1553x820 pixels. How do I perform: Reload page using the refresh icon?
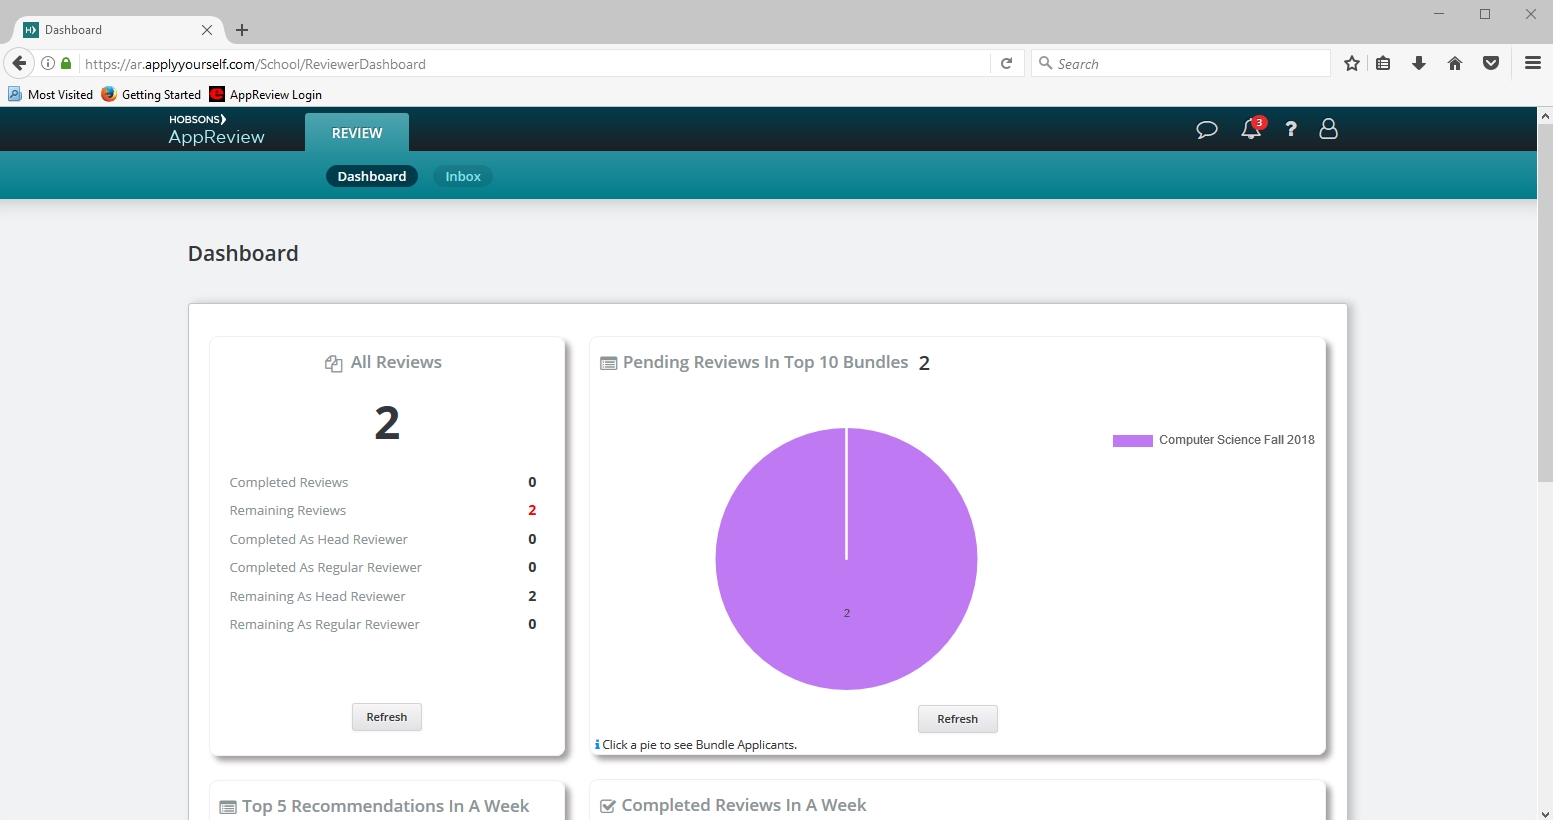click(x=1007, y=64)
